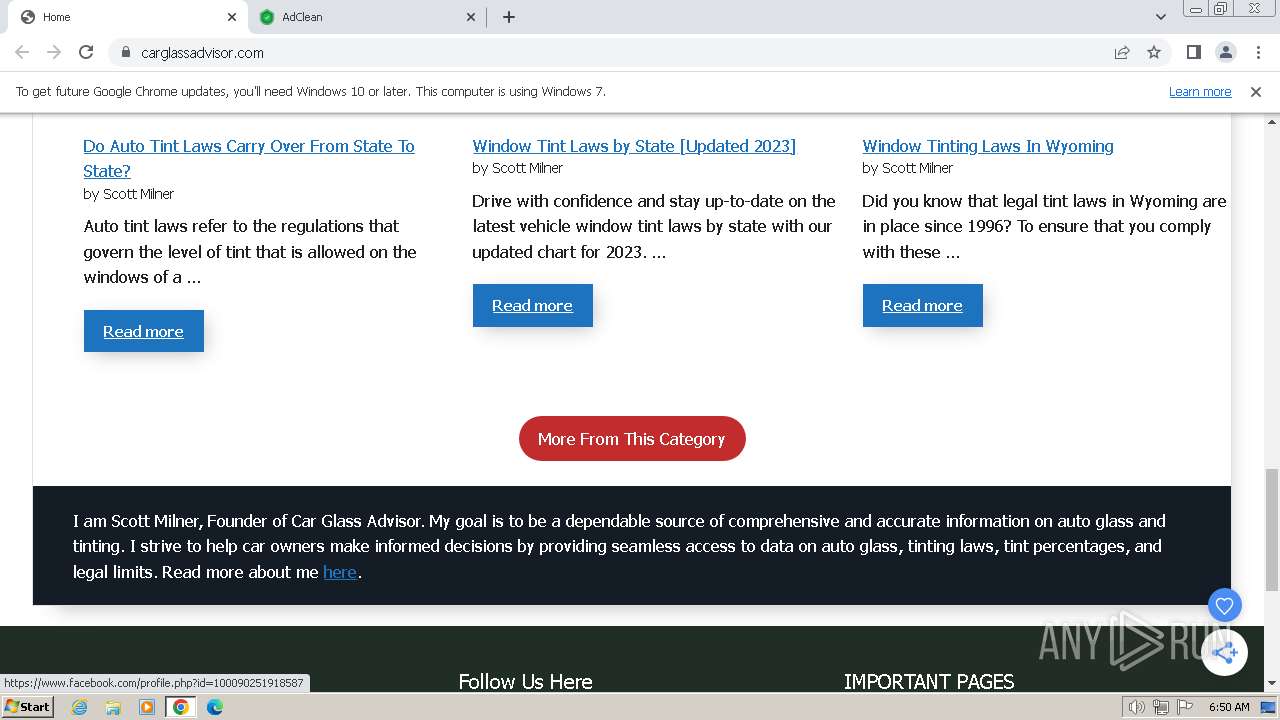Image resolution: width=1280 pixels, height=720 pixels.
Task: Click the 'Follow Us Here' footer heading
Action: click(525, 682)
